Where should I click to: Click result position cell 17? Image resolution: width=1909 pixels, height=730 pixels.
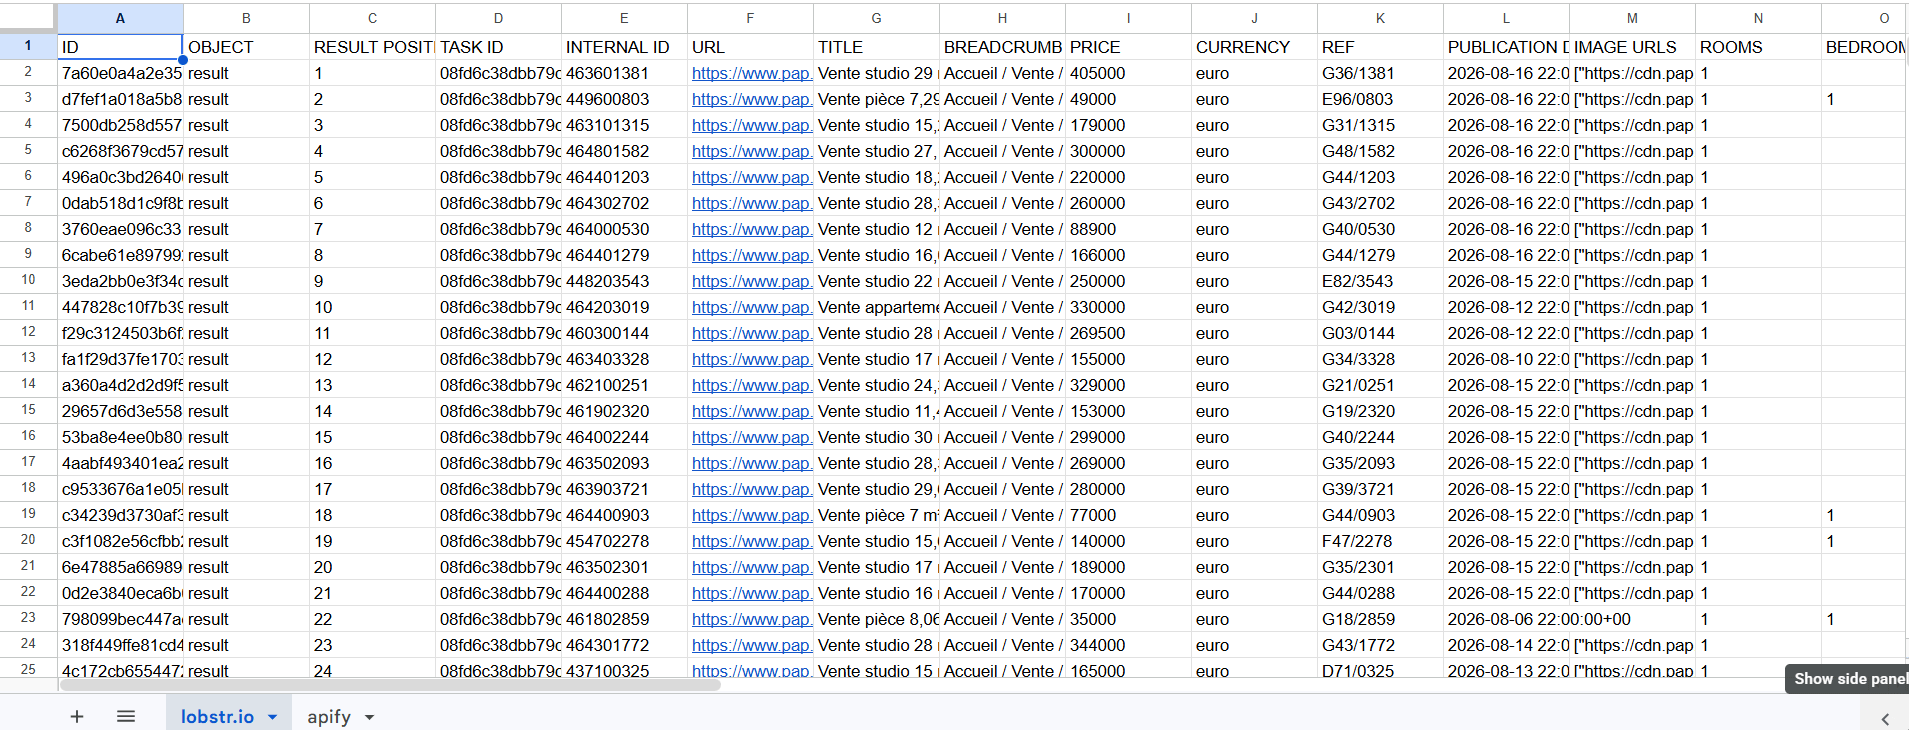click(372, 489)
